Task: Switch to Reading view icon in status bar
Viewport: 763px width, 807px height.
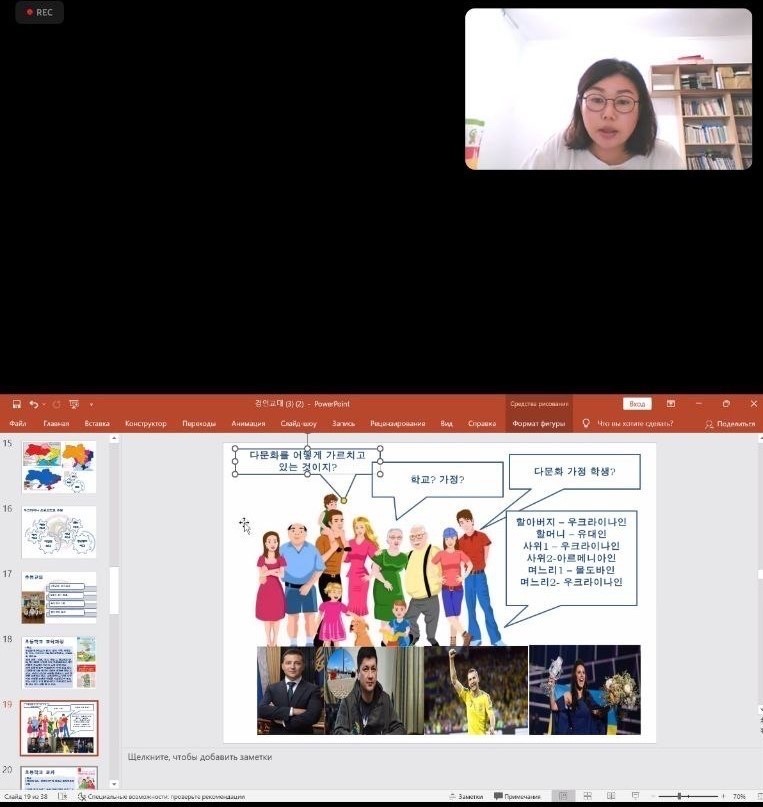Action: coord(611,796)
